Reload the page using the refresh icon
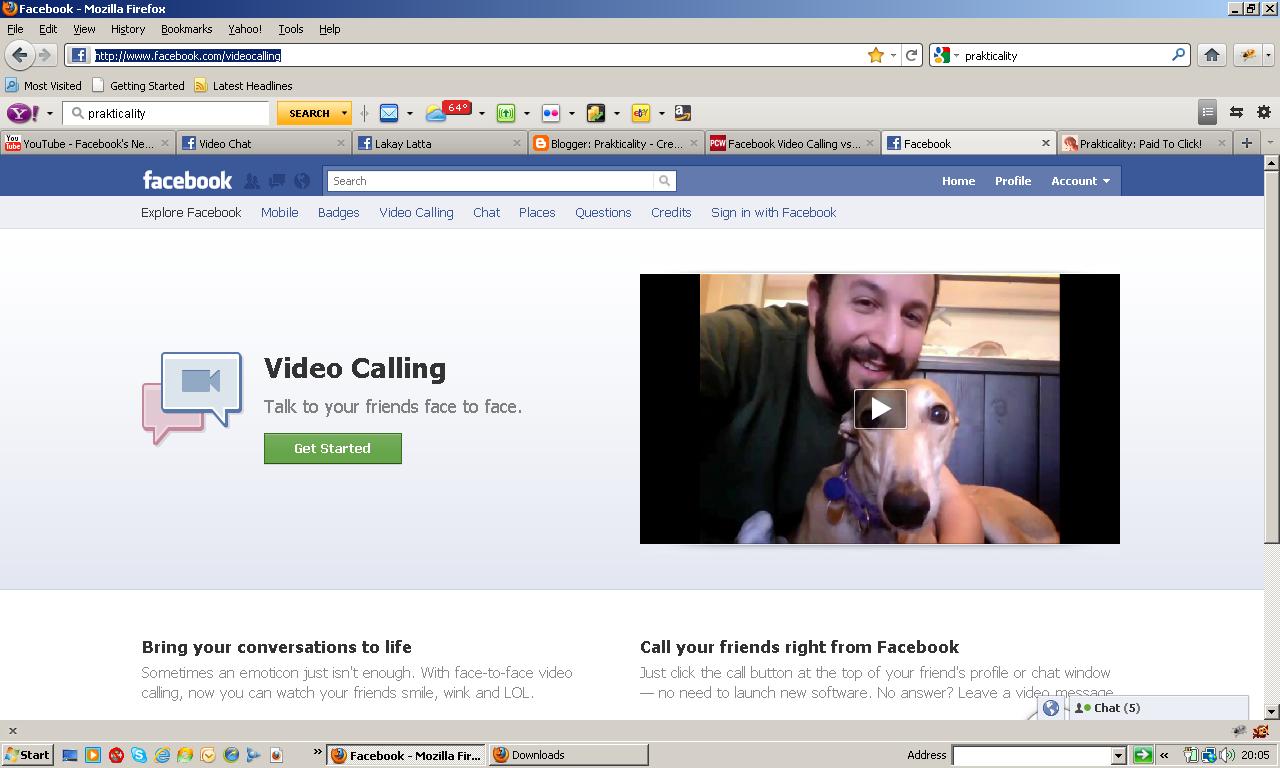The height and width of the screenshot is (768, 1280). click(911, 56)
